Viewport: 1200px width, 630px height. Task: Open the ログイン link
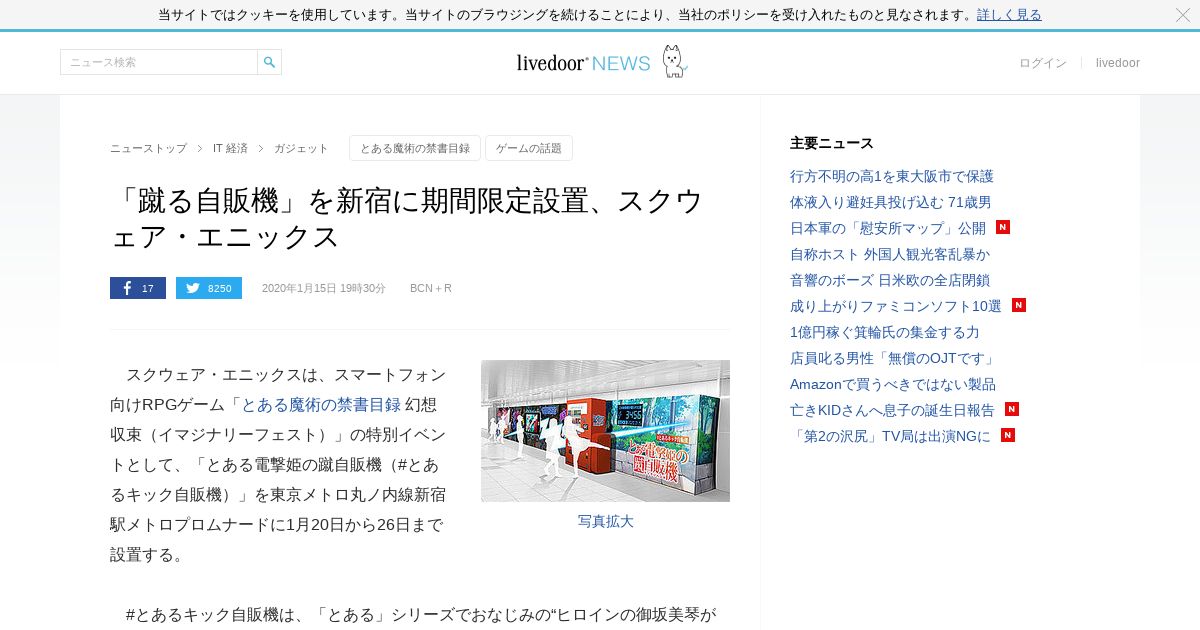[x=1043, y=63]
